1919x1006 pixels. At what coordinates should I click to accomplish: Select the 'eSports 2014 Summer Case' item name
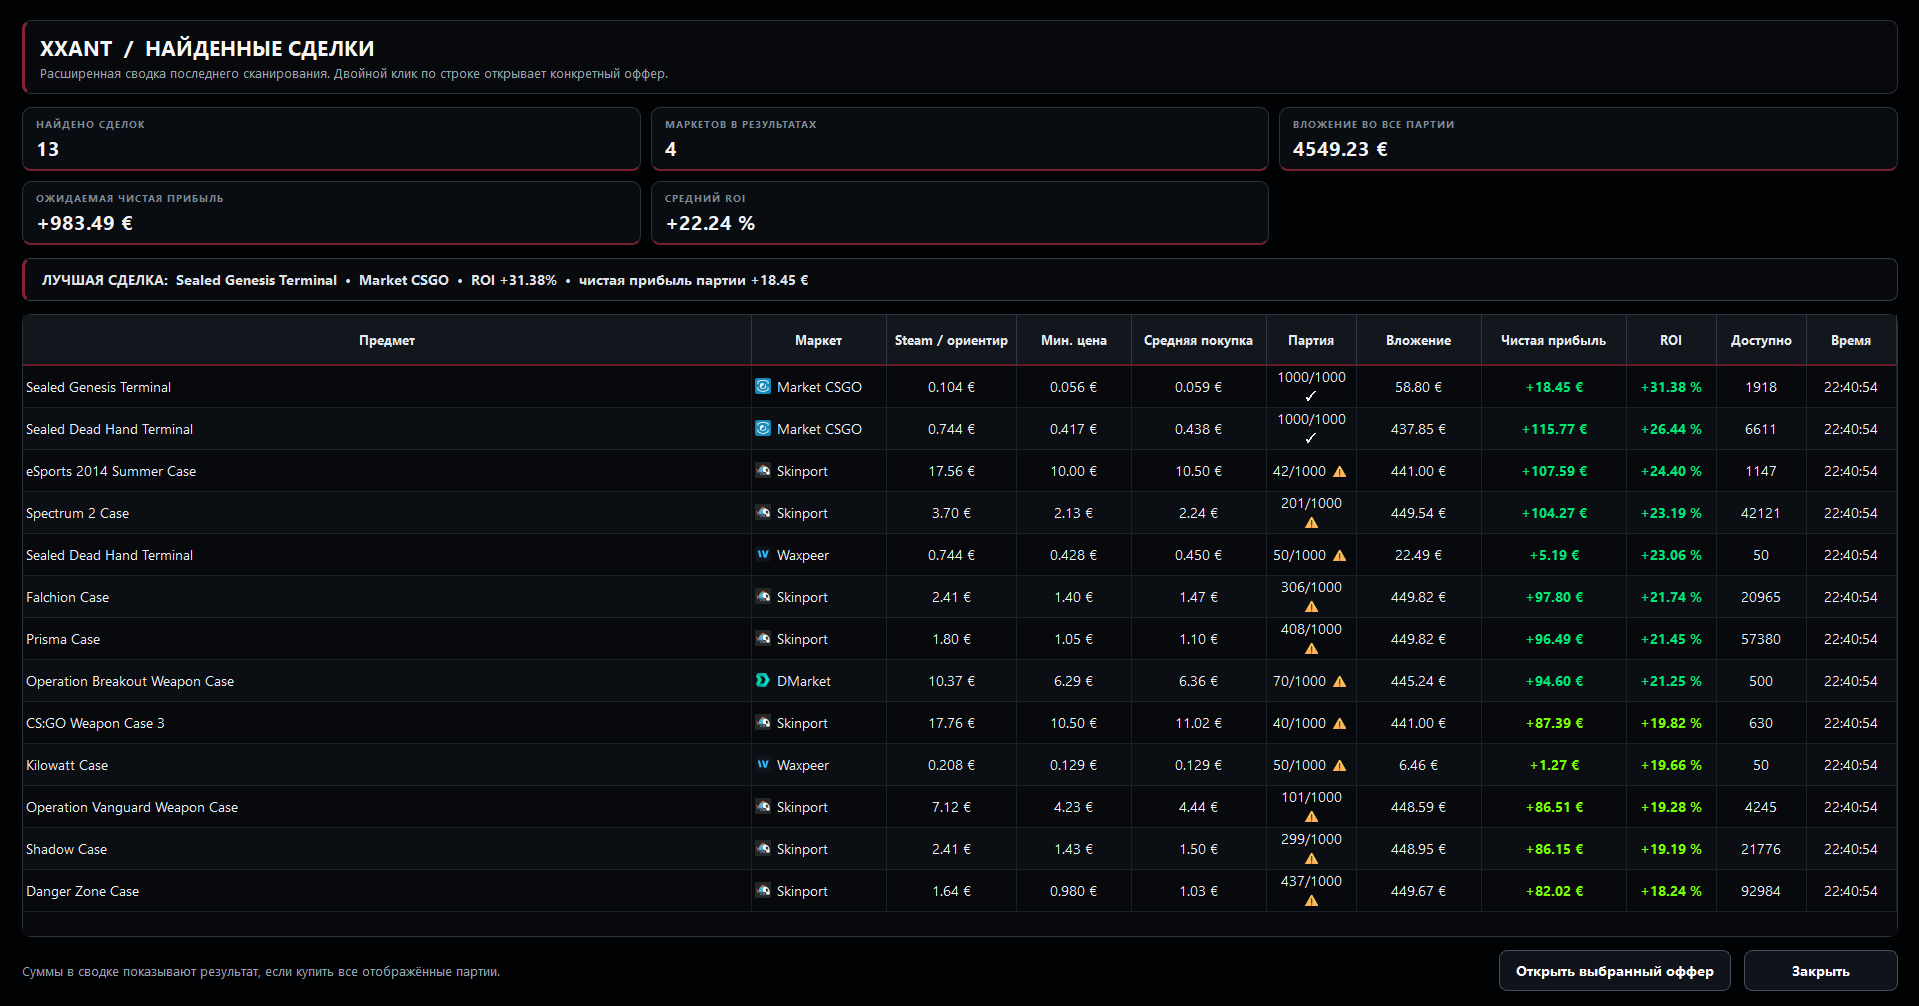pos(111,471)
